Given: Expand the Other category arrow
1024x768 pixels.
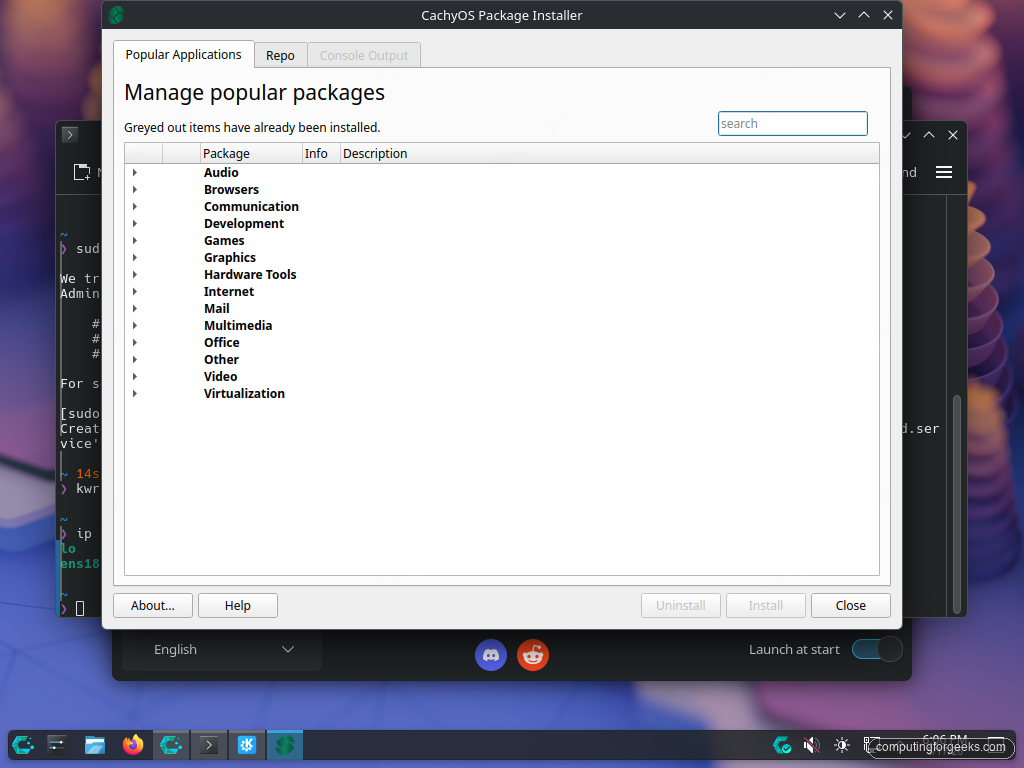Looking at the screenshot, I should 135,359.
